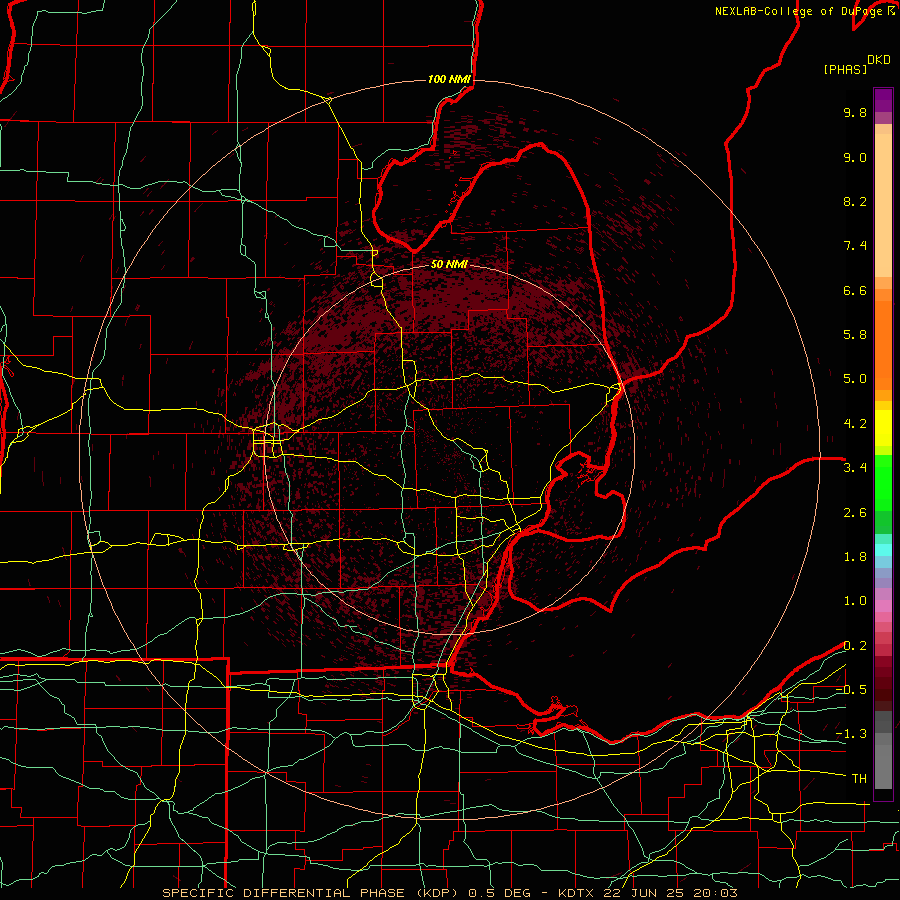Click the 5.8 color scale value

[855, 335]
